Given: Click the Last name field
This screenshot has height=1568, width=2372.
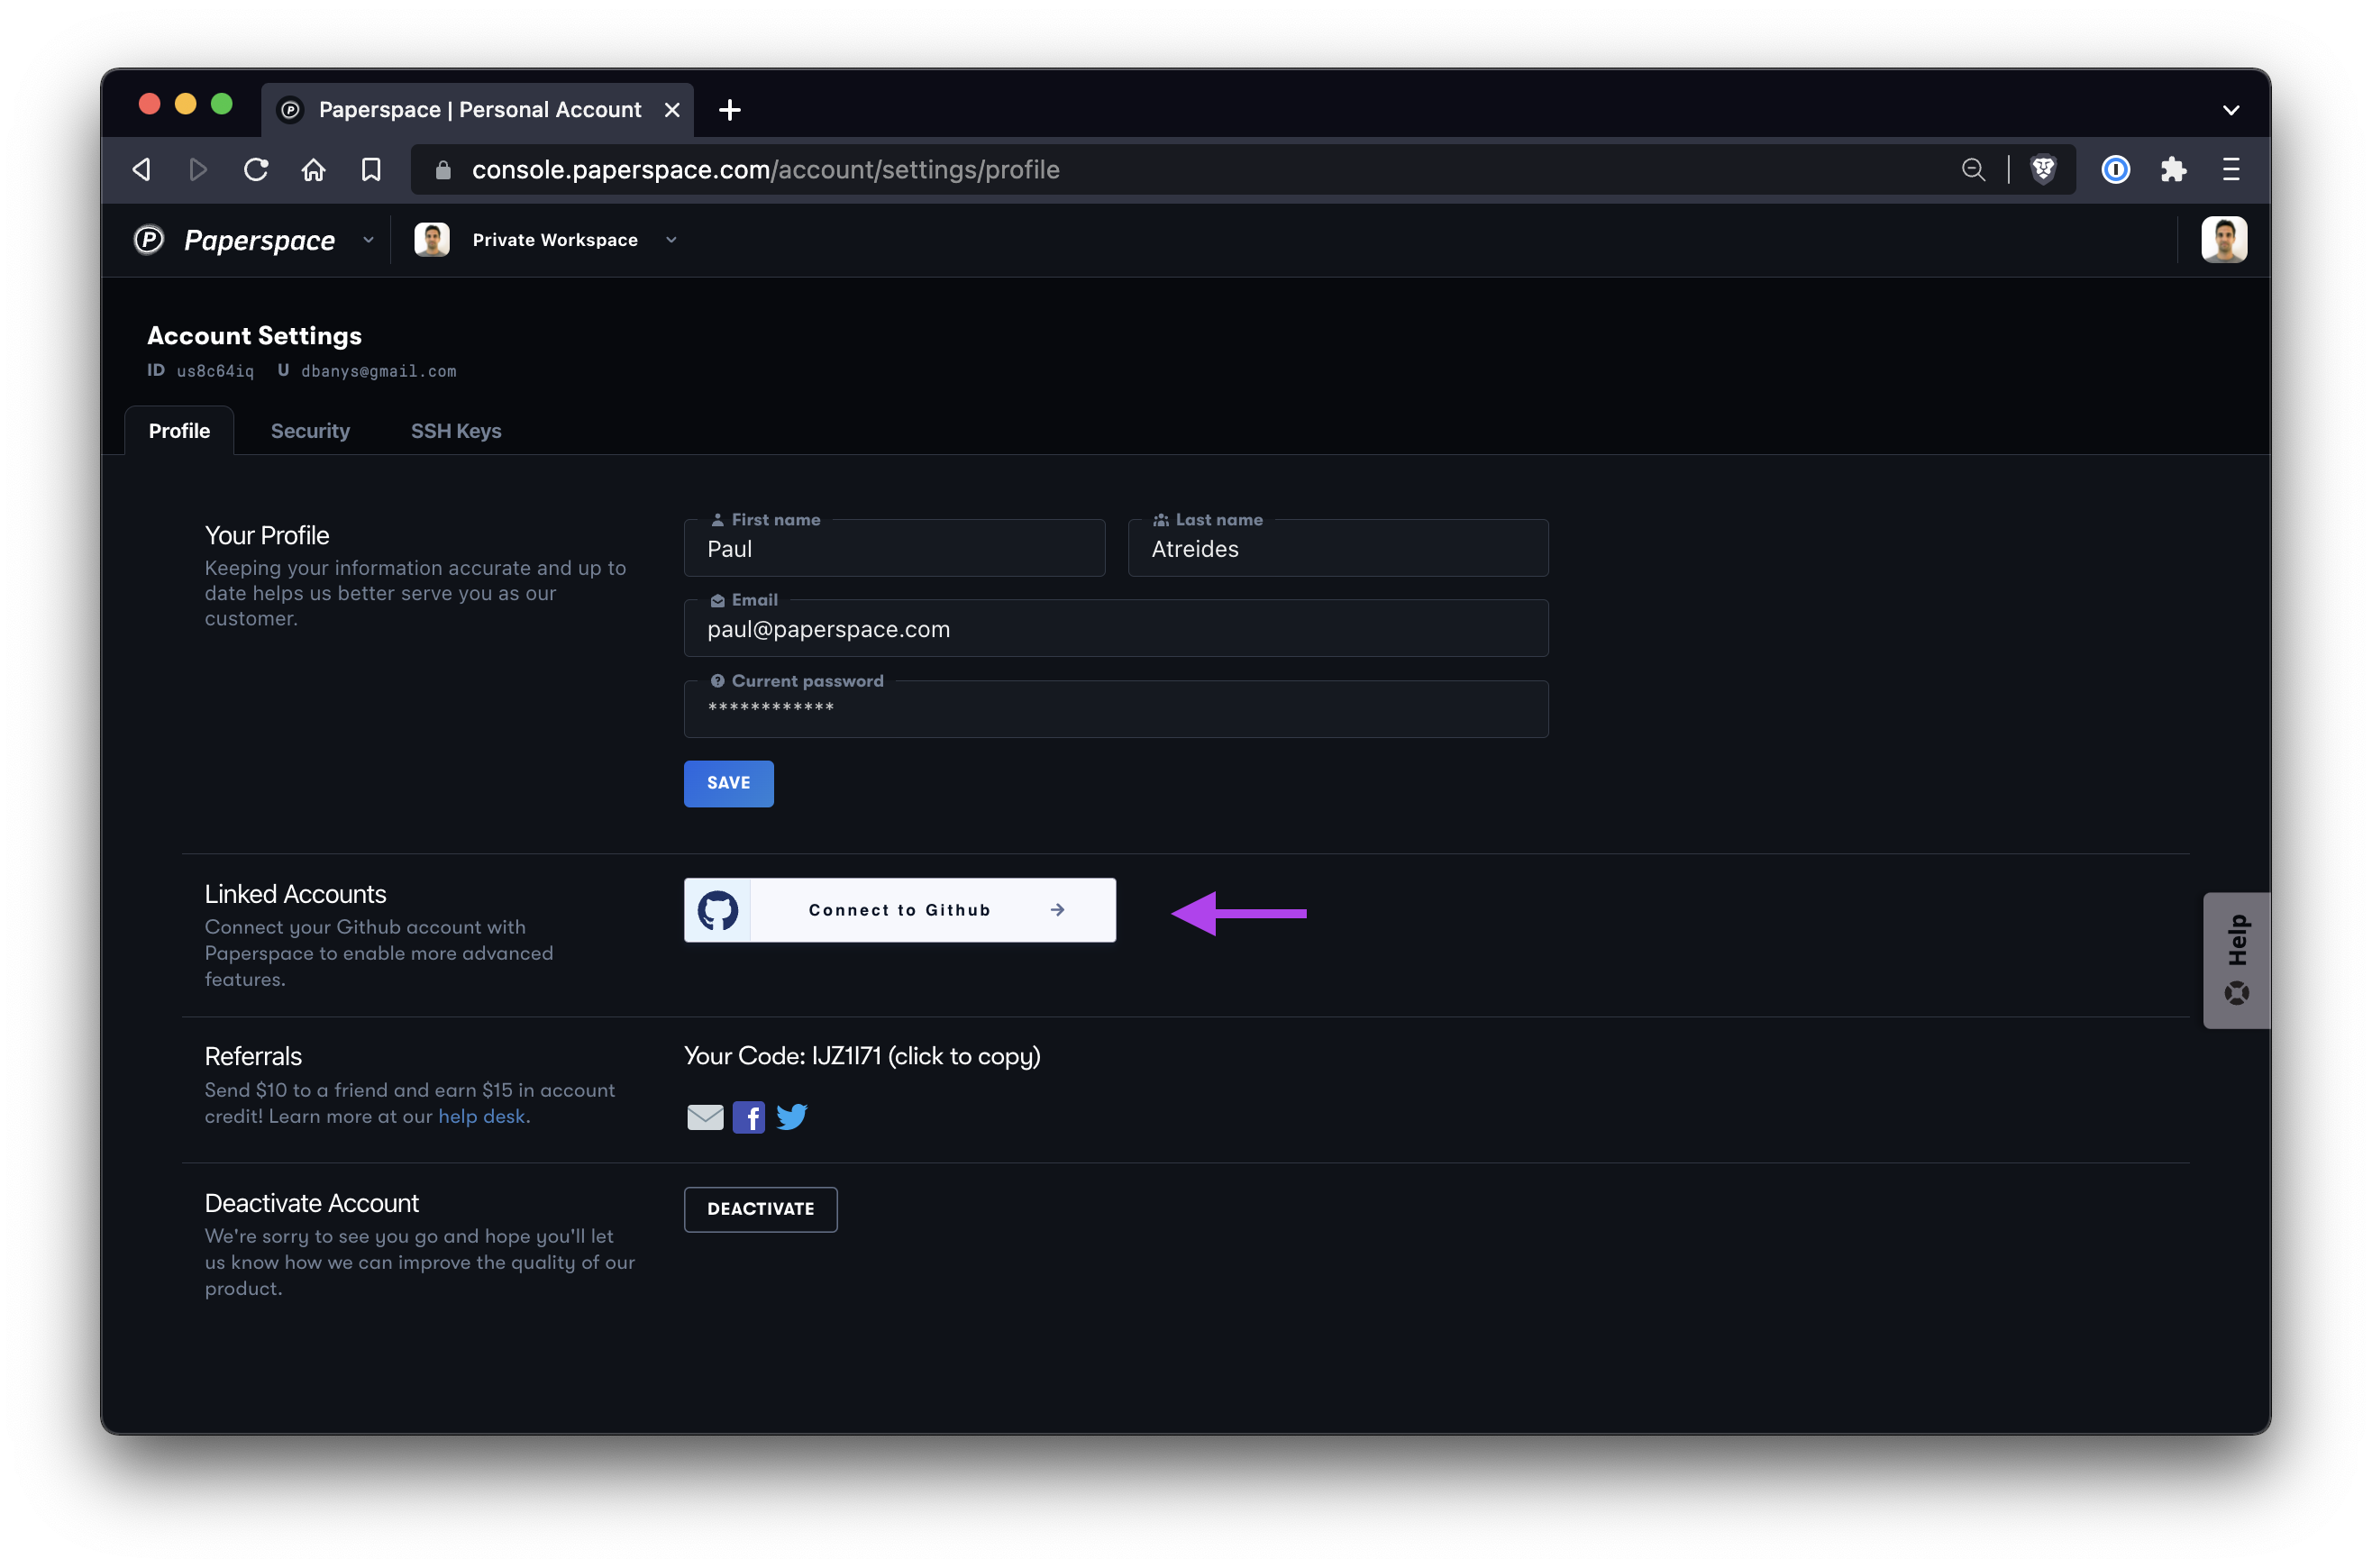Looking at the screenshot, I should 1338,548.
